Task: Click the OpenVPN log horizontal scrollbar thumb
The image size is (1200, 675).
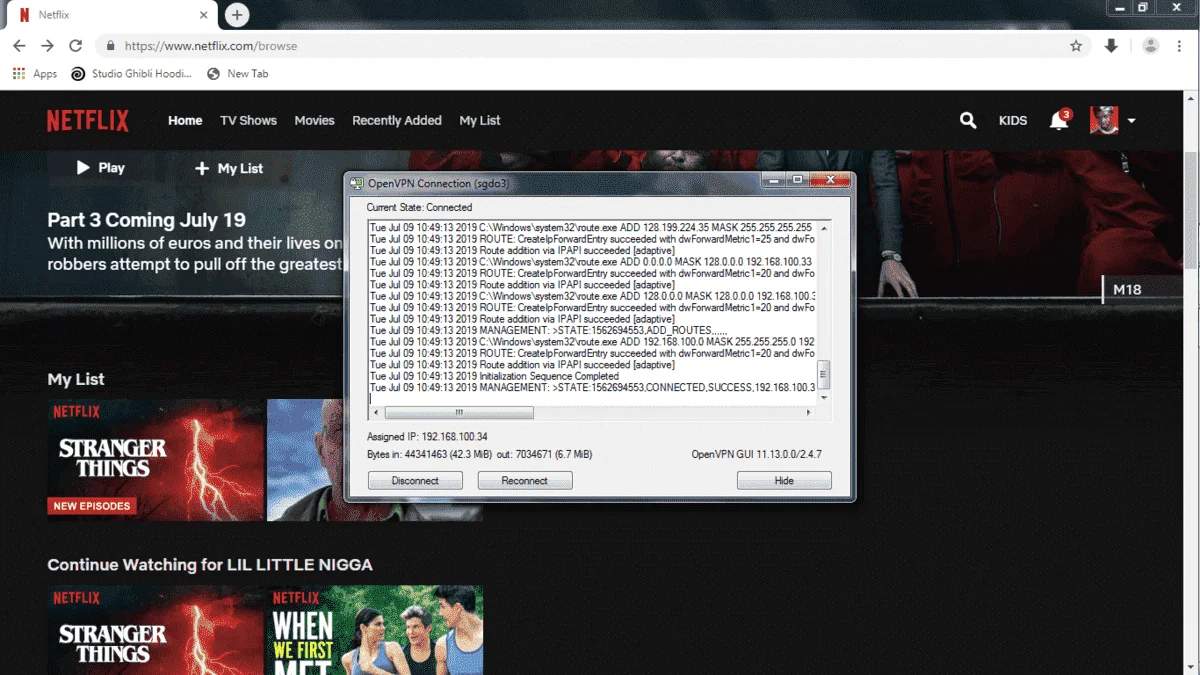Action: pos(459,412)
